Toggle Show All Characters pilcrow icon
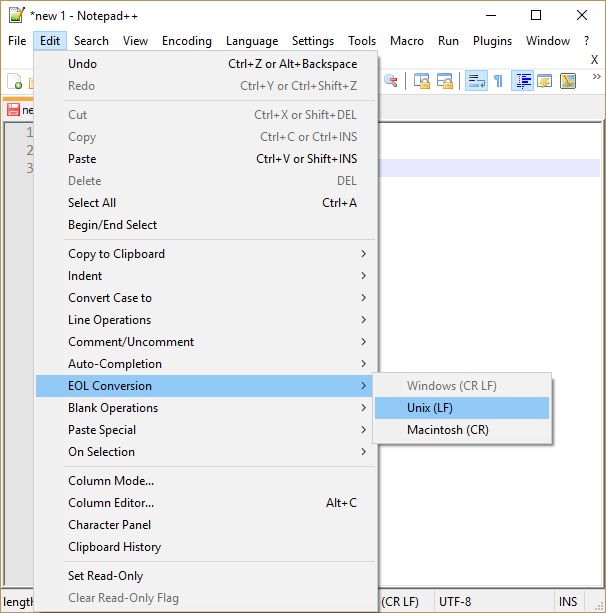The height and width of the screenshot is (613, 606). pos(498,81)
